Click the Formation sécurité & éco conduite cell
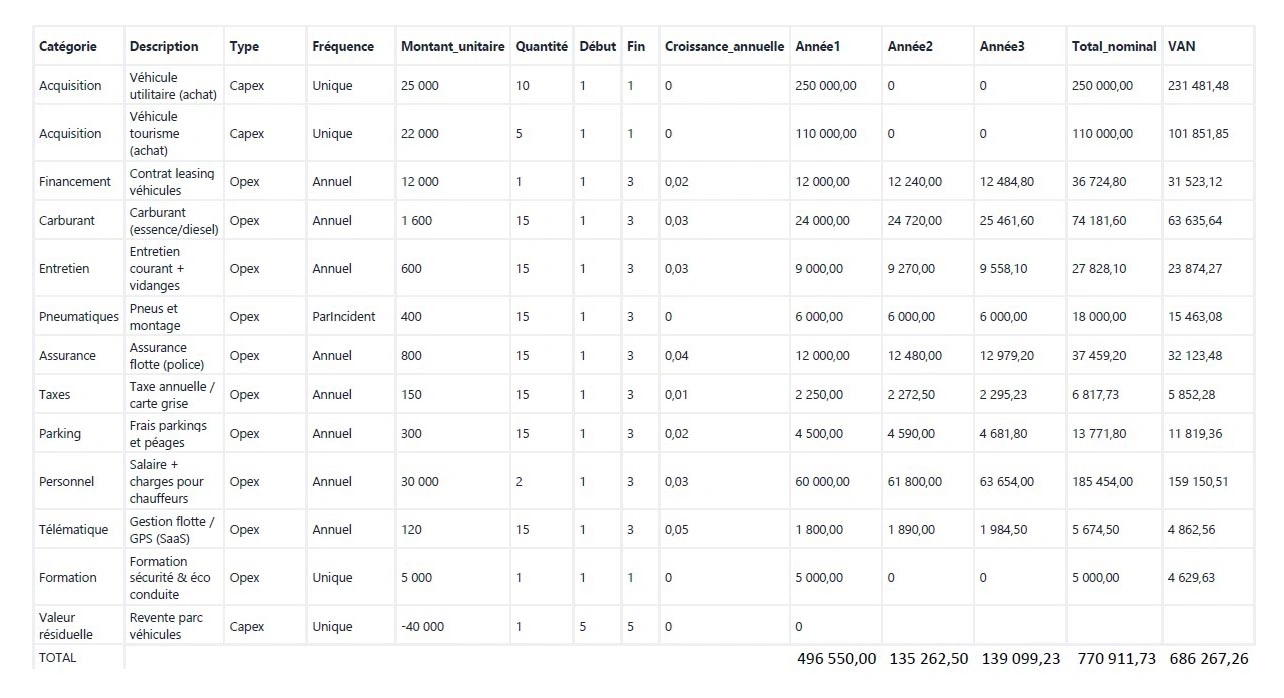 (x=170, y=578)
